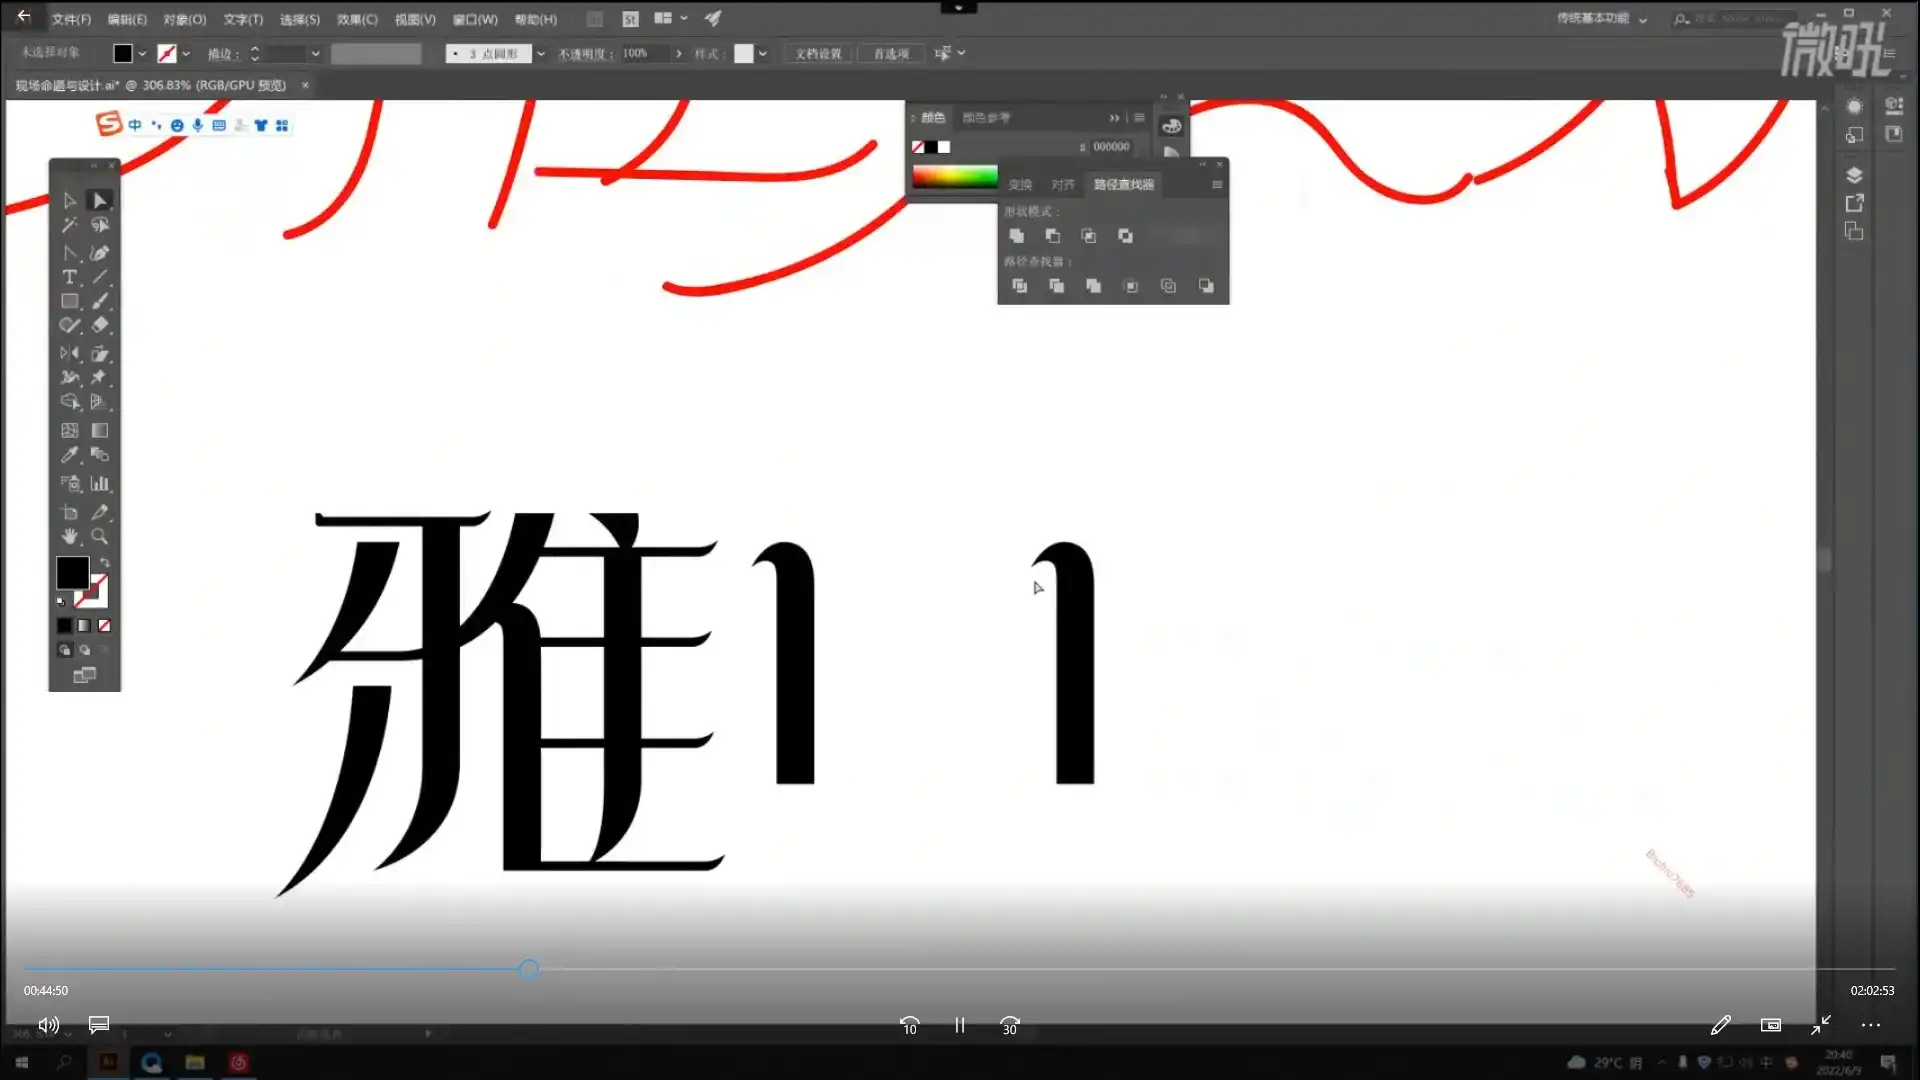The image size is (1920, 1080).
Task: Click the Unite shape mode in Pathfinder panel
Action: 1017,236
